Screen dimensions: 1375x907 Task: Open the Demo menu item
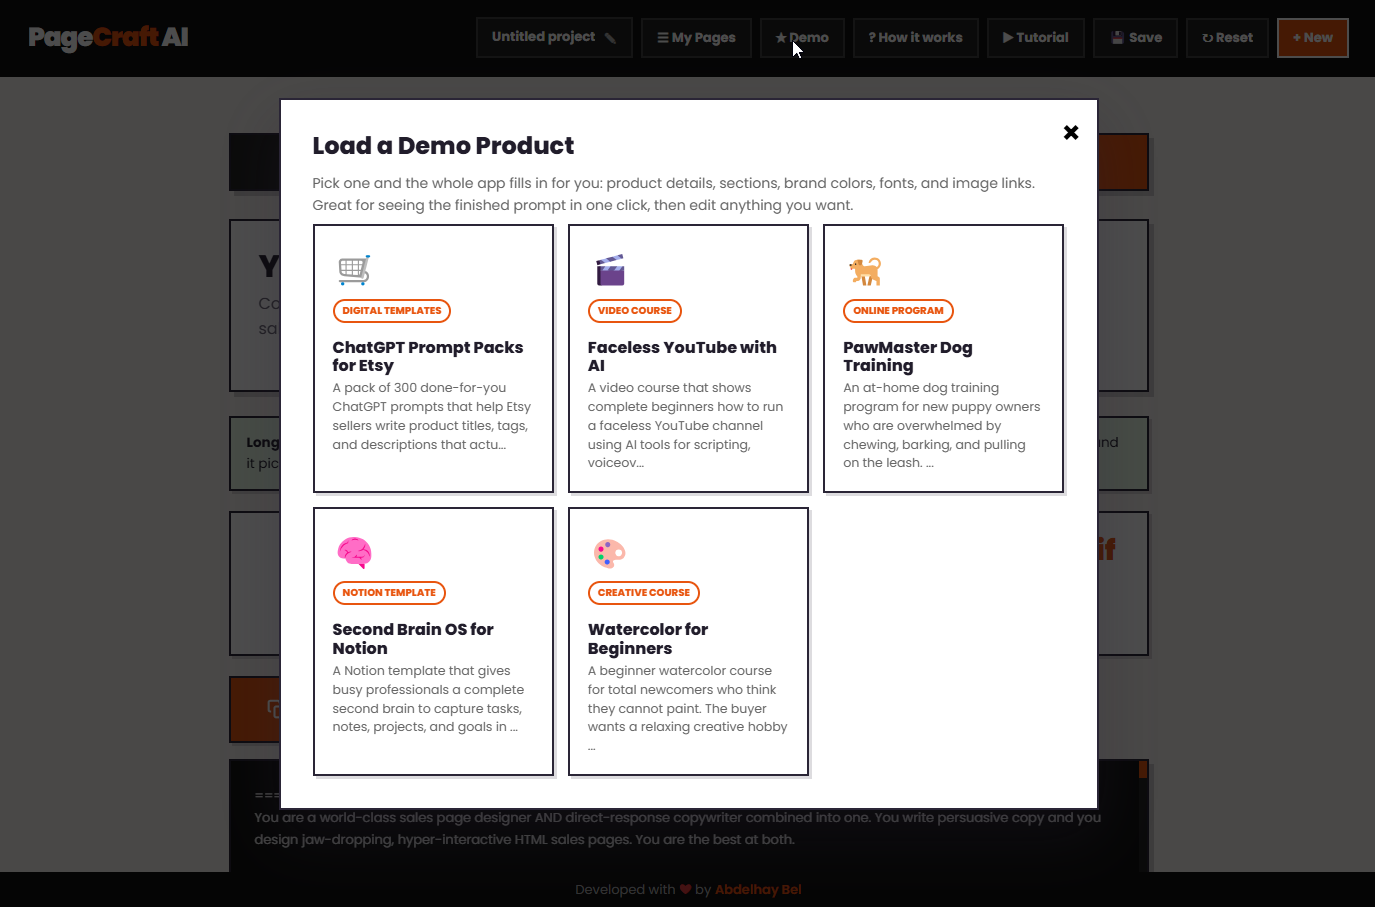(802, 38)
